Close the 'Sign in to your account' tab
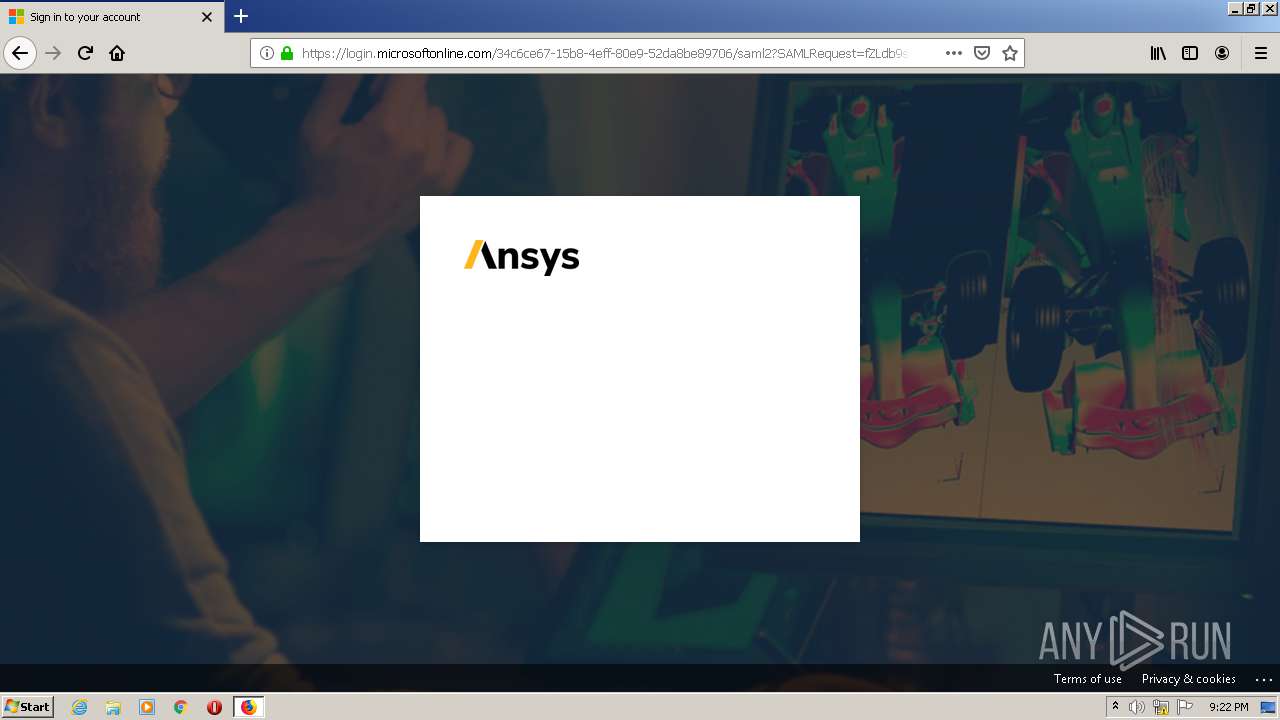Screen dimensions: 1280x720 coord(207,17)
